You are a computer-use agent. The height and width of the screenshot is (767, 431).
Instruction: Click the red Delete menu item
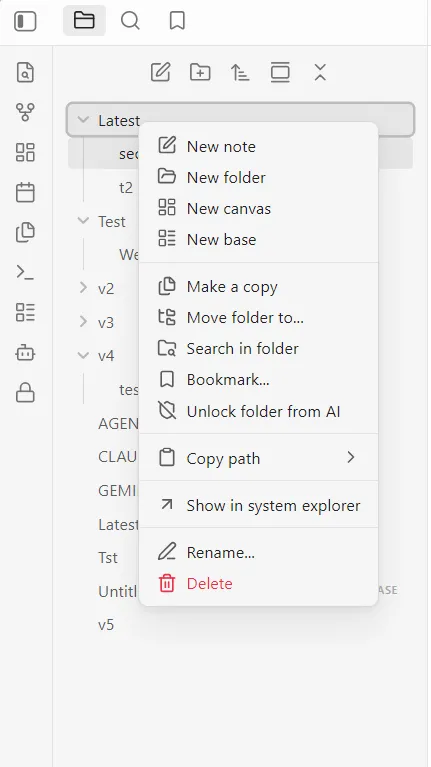point(258,583)
